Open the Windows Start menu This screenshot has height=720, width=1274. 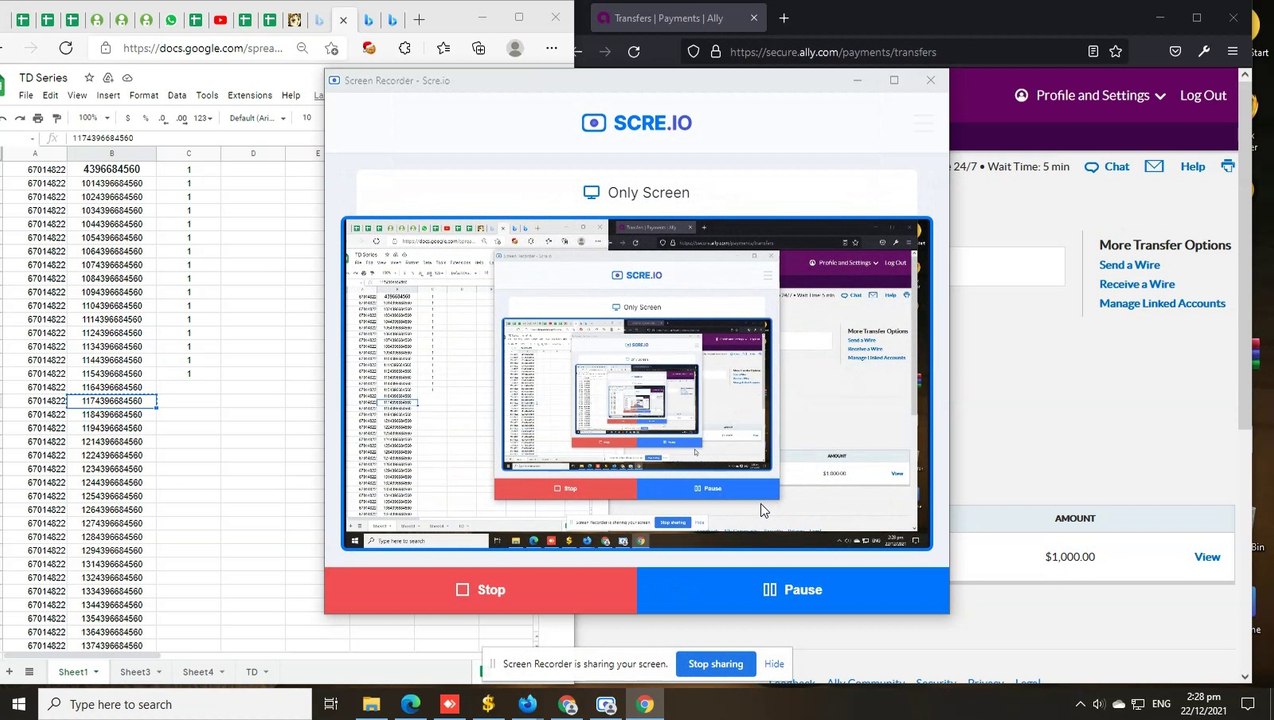coord(18,704)
